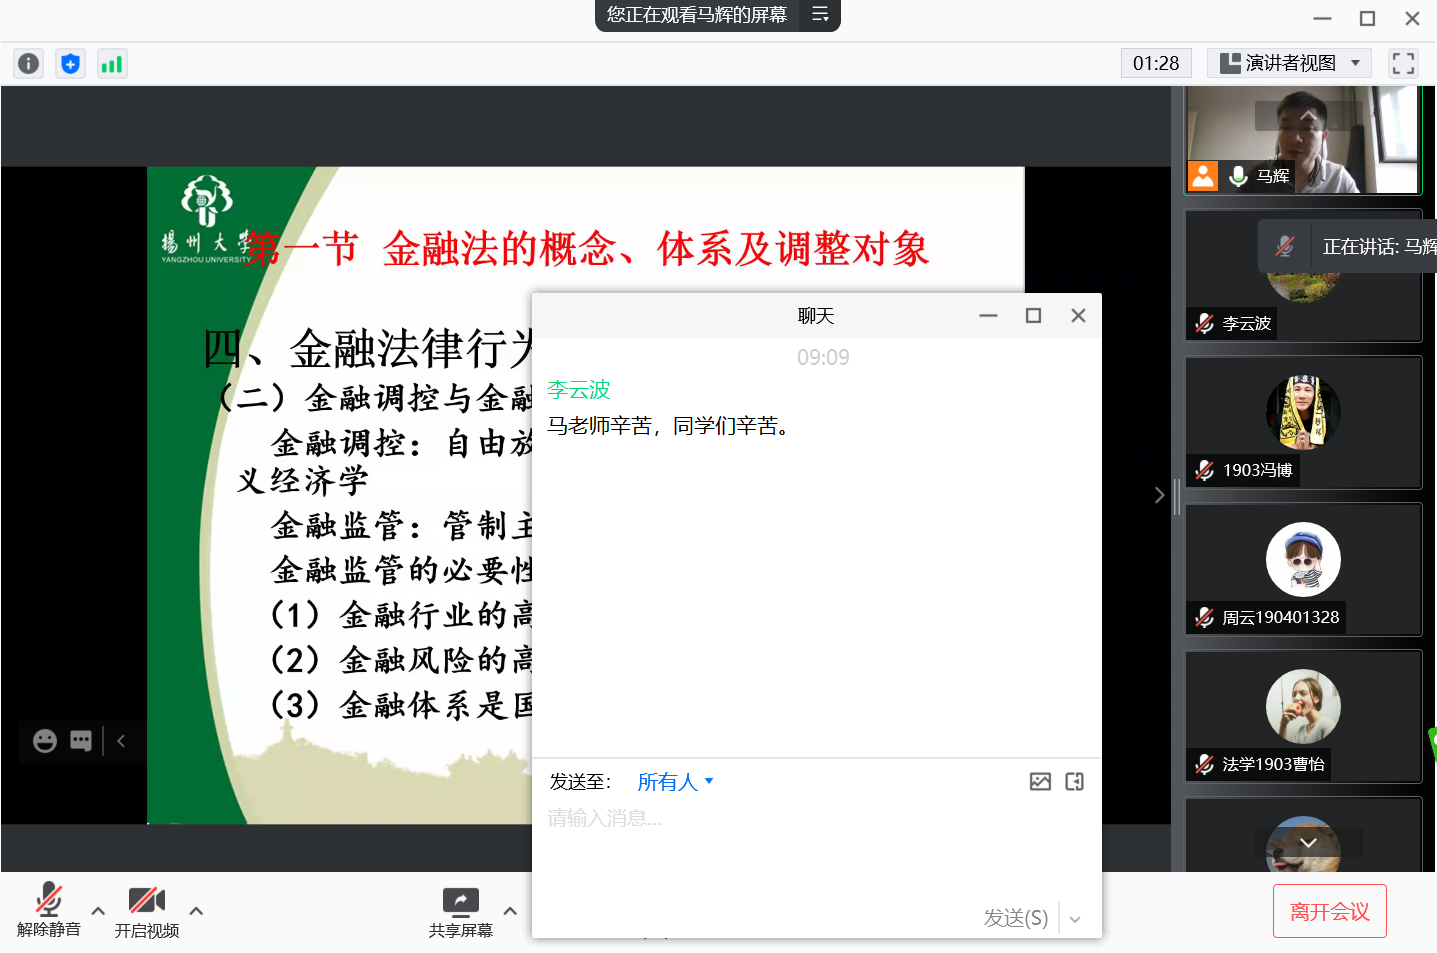The width and height of the screenshot is (1437, 953).
Task: Click the screenshot icon in chat
Action: 1075,782
